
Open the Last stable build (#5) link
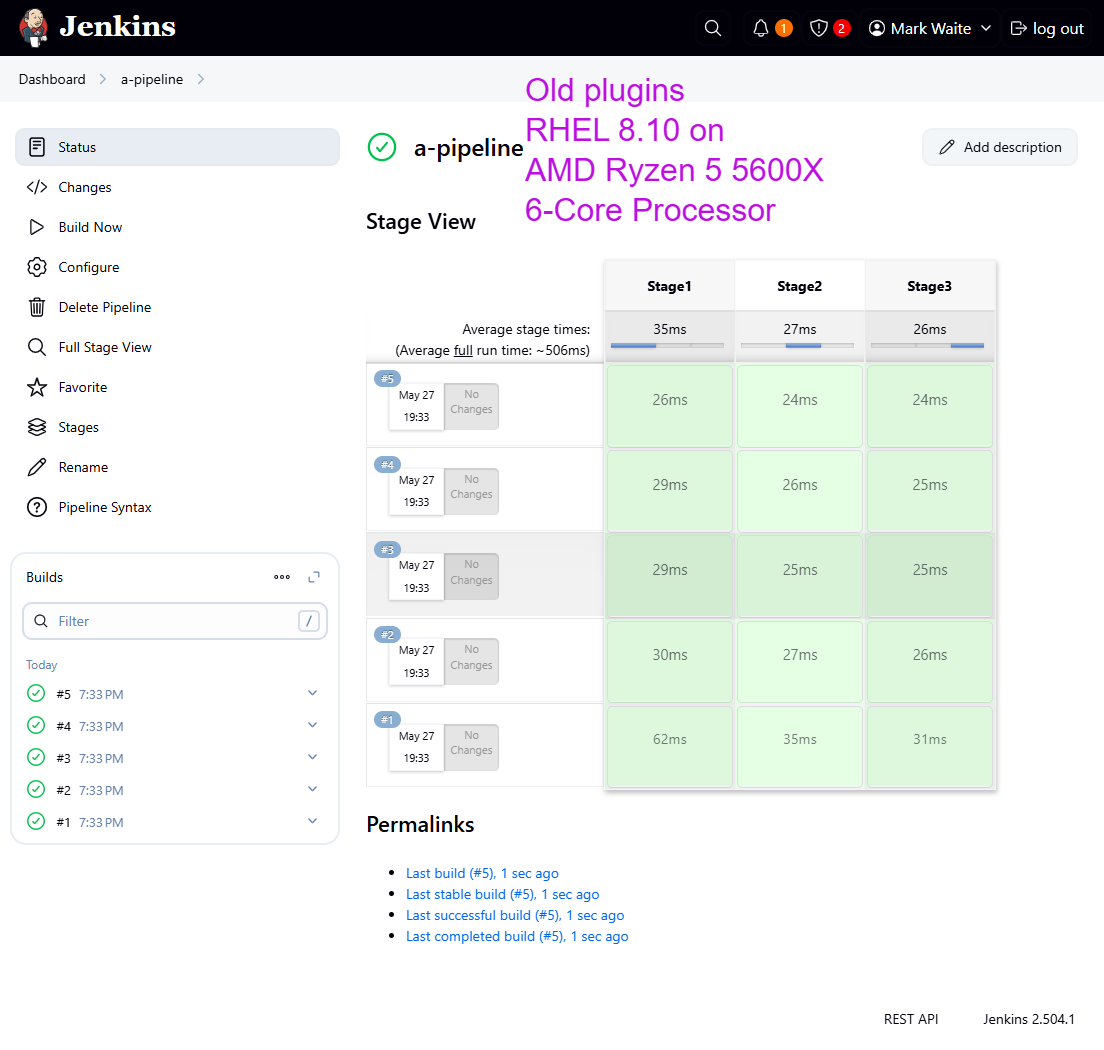[502, 894]
